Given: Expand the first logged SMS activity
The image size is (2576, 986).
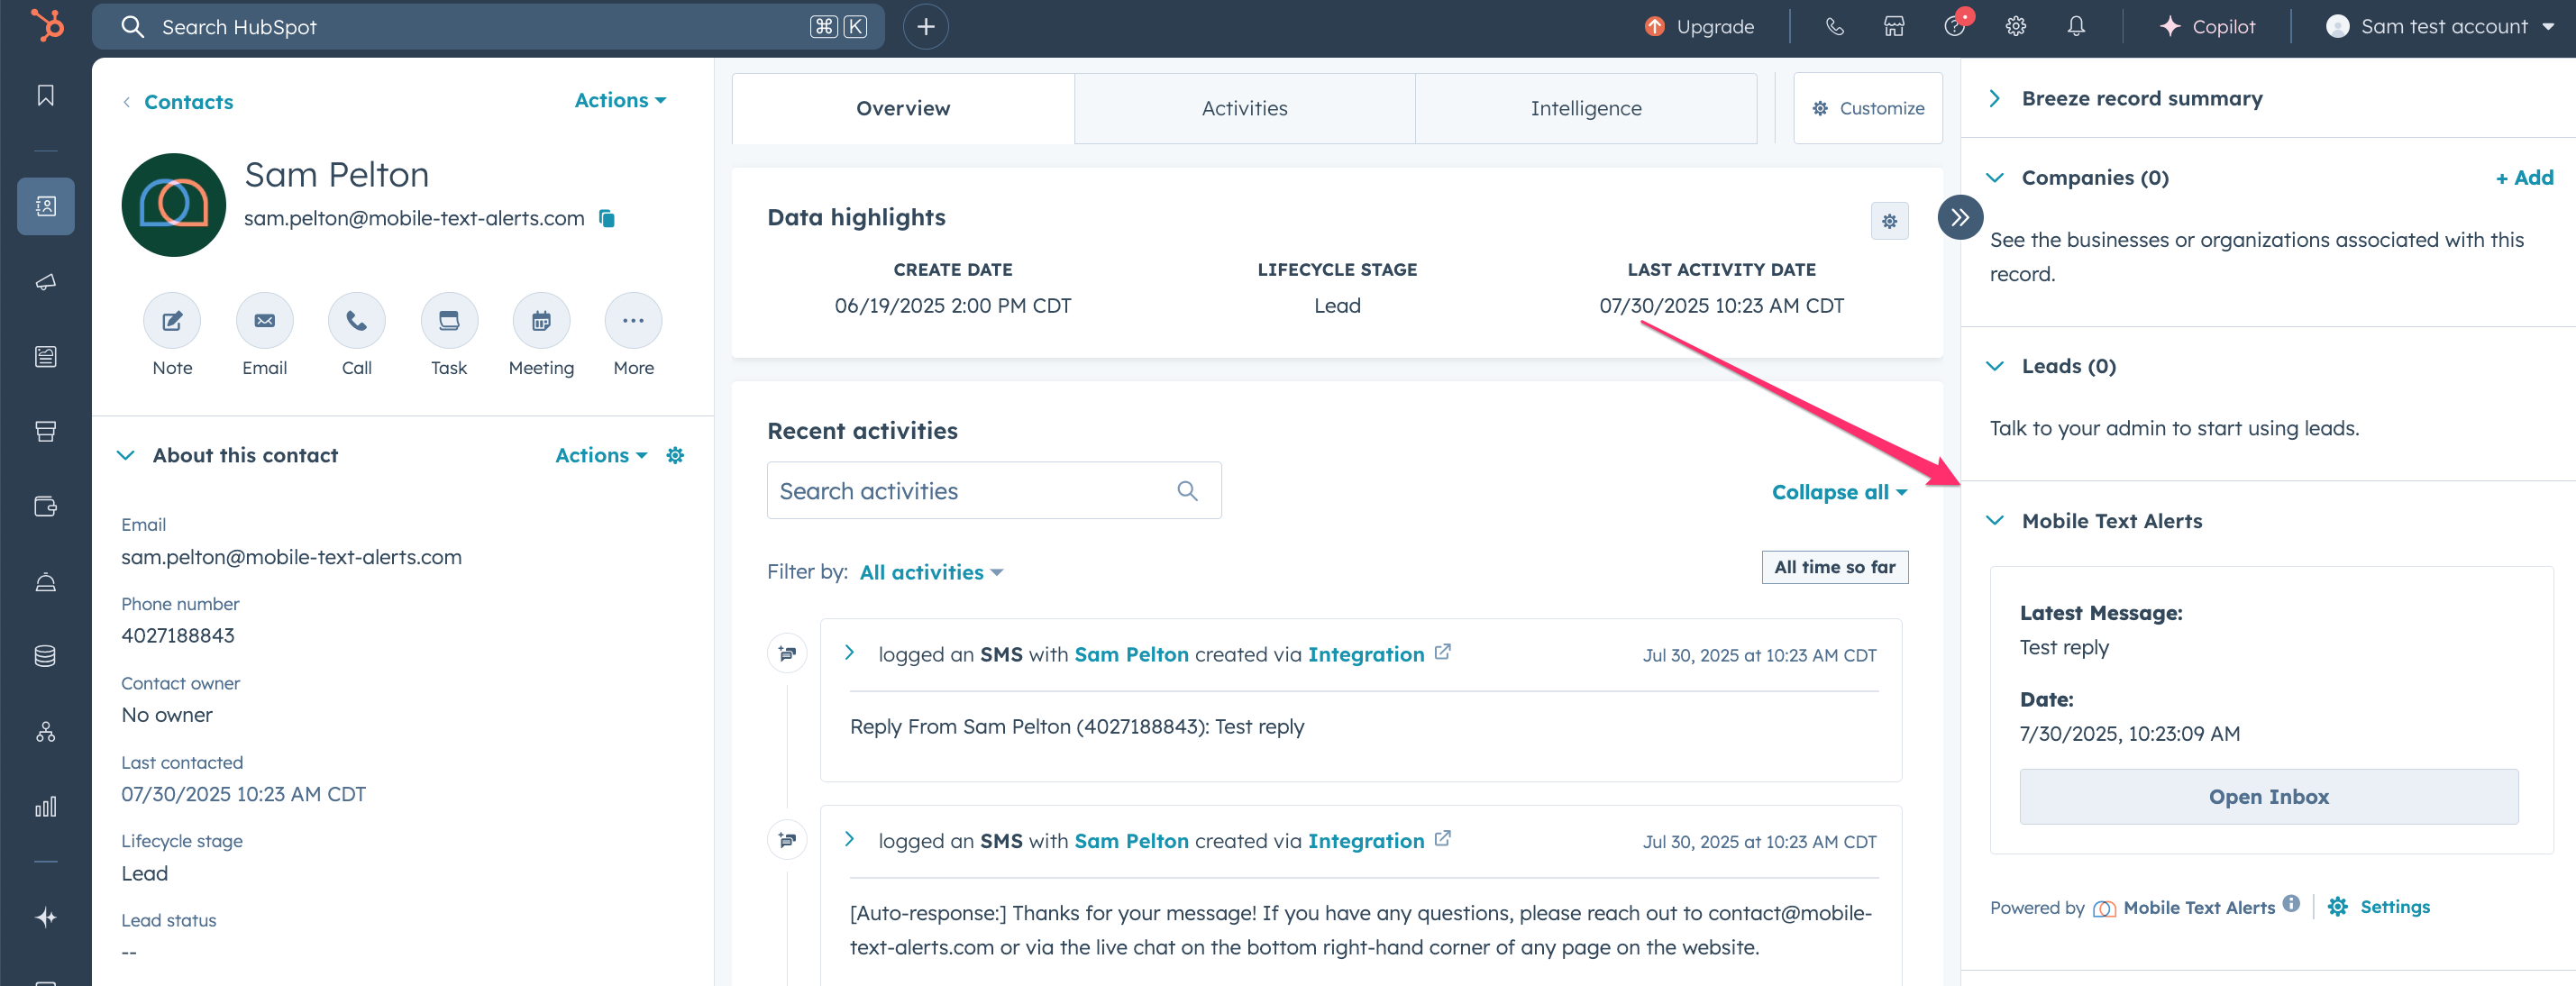Looking at the screenshot, I should pos(849,653).
